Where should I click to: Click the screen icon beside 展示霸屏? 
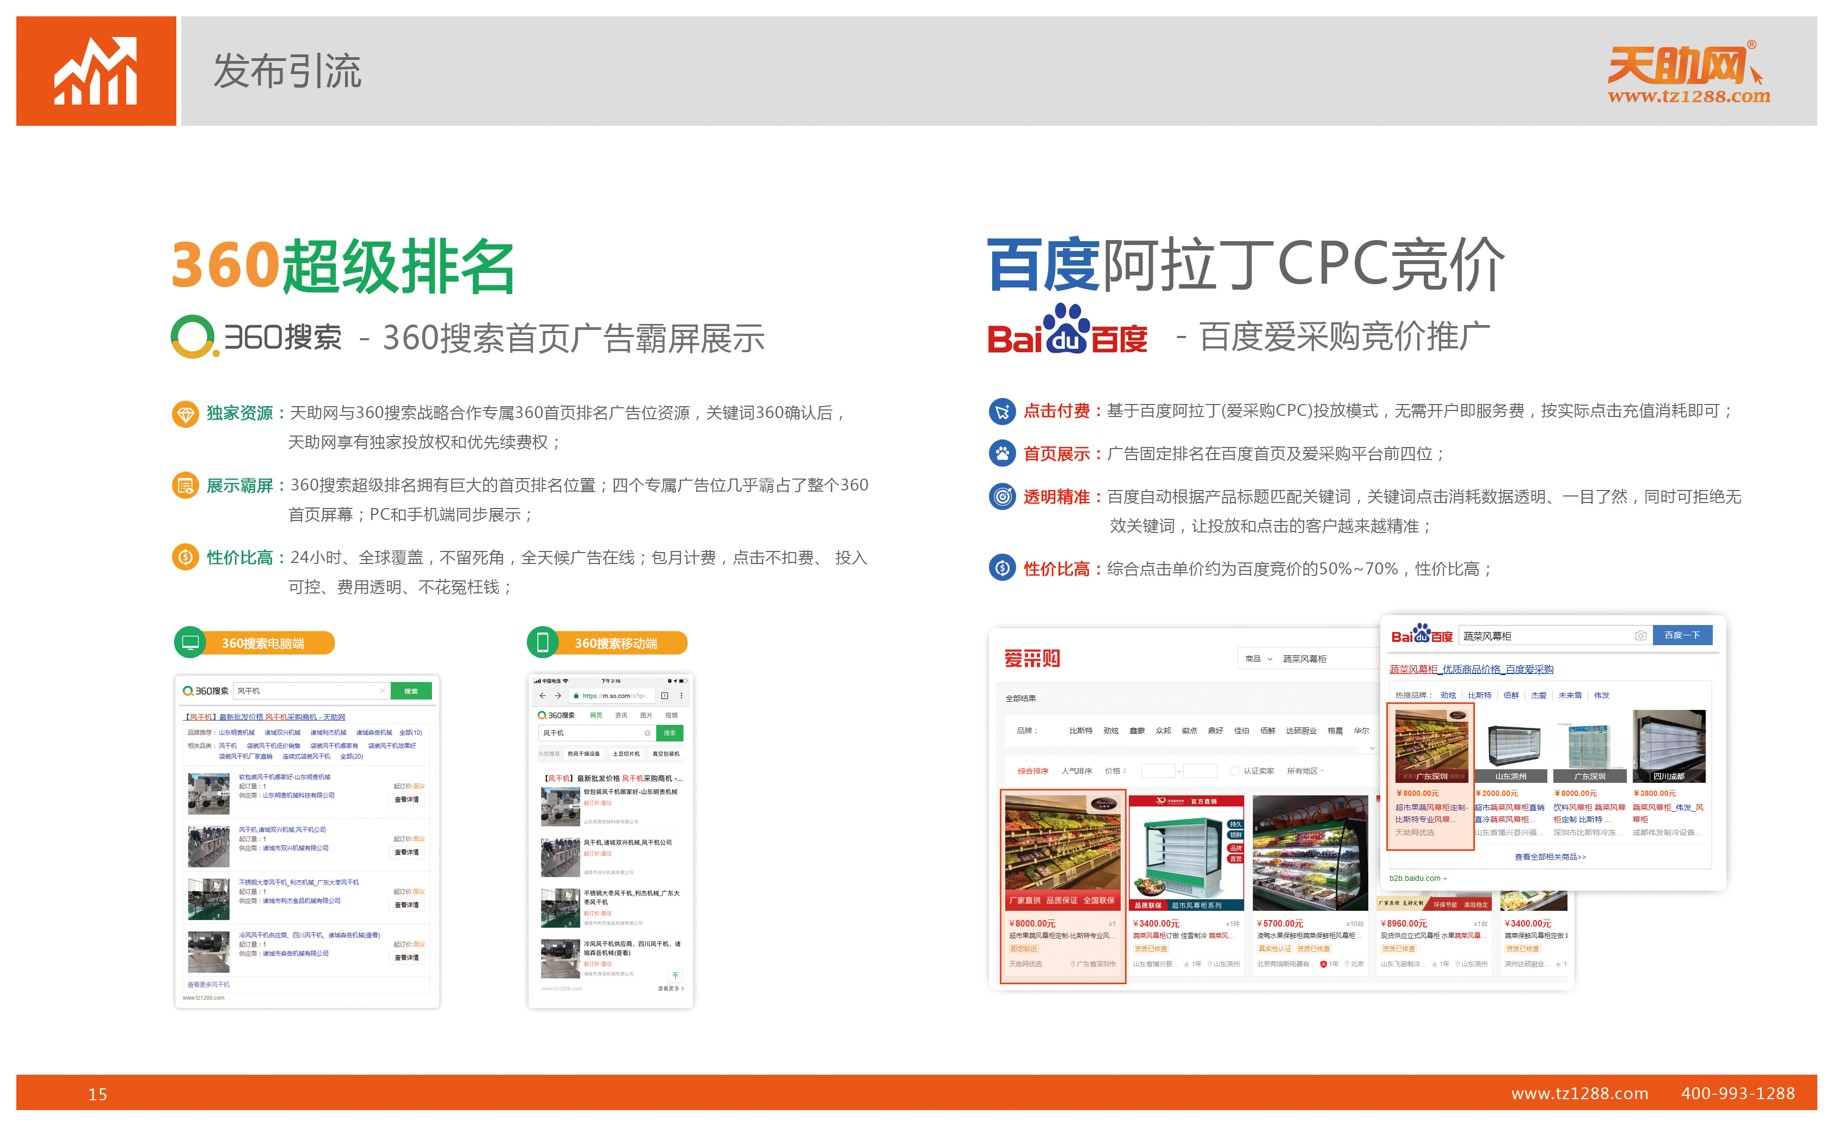coord(185,486)
